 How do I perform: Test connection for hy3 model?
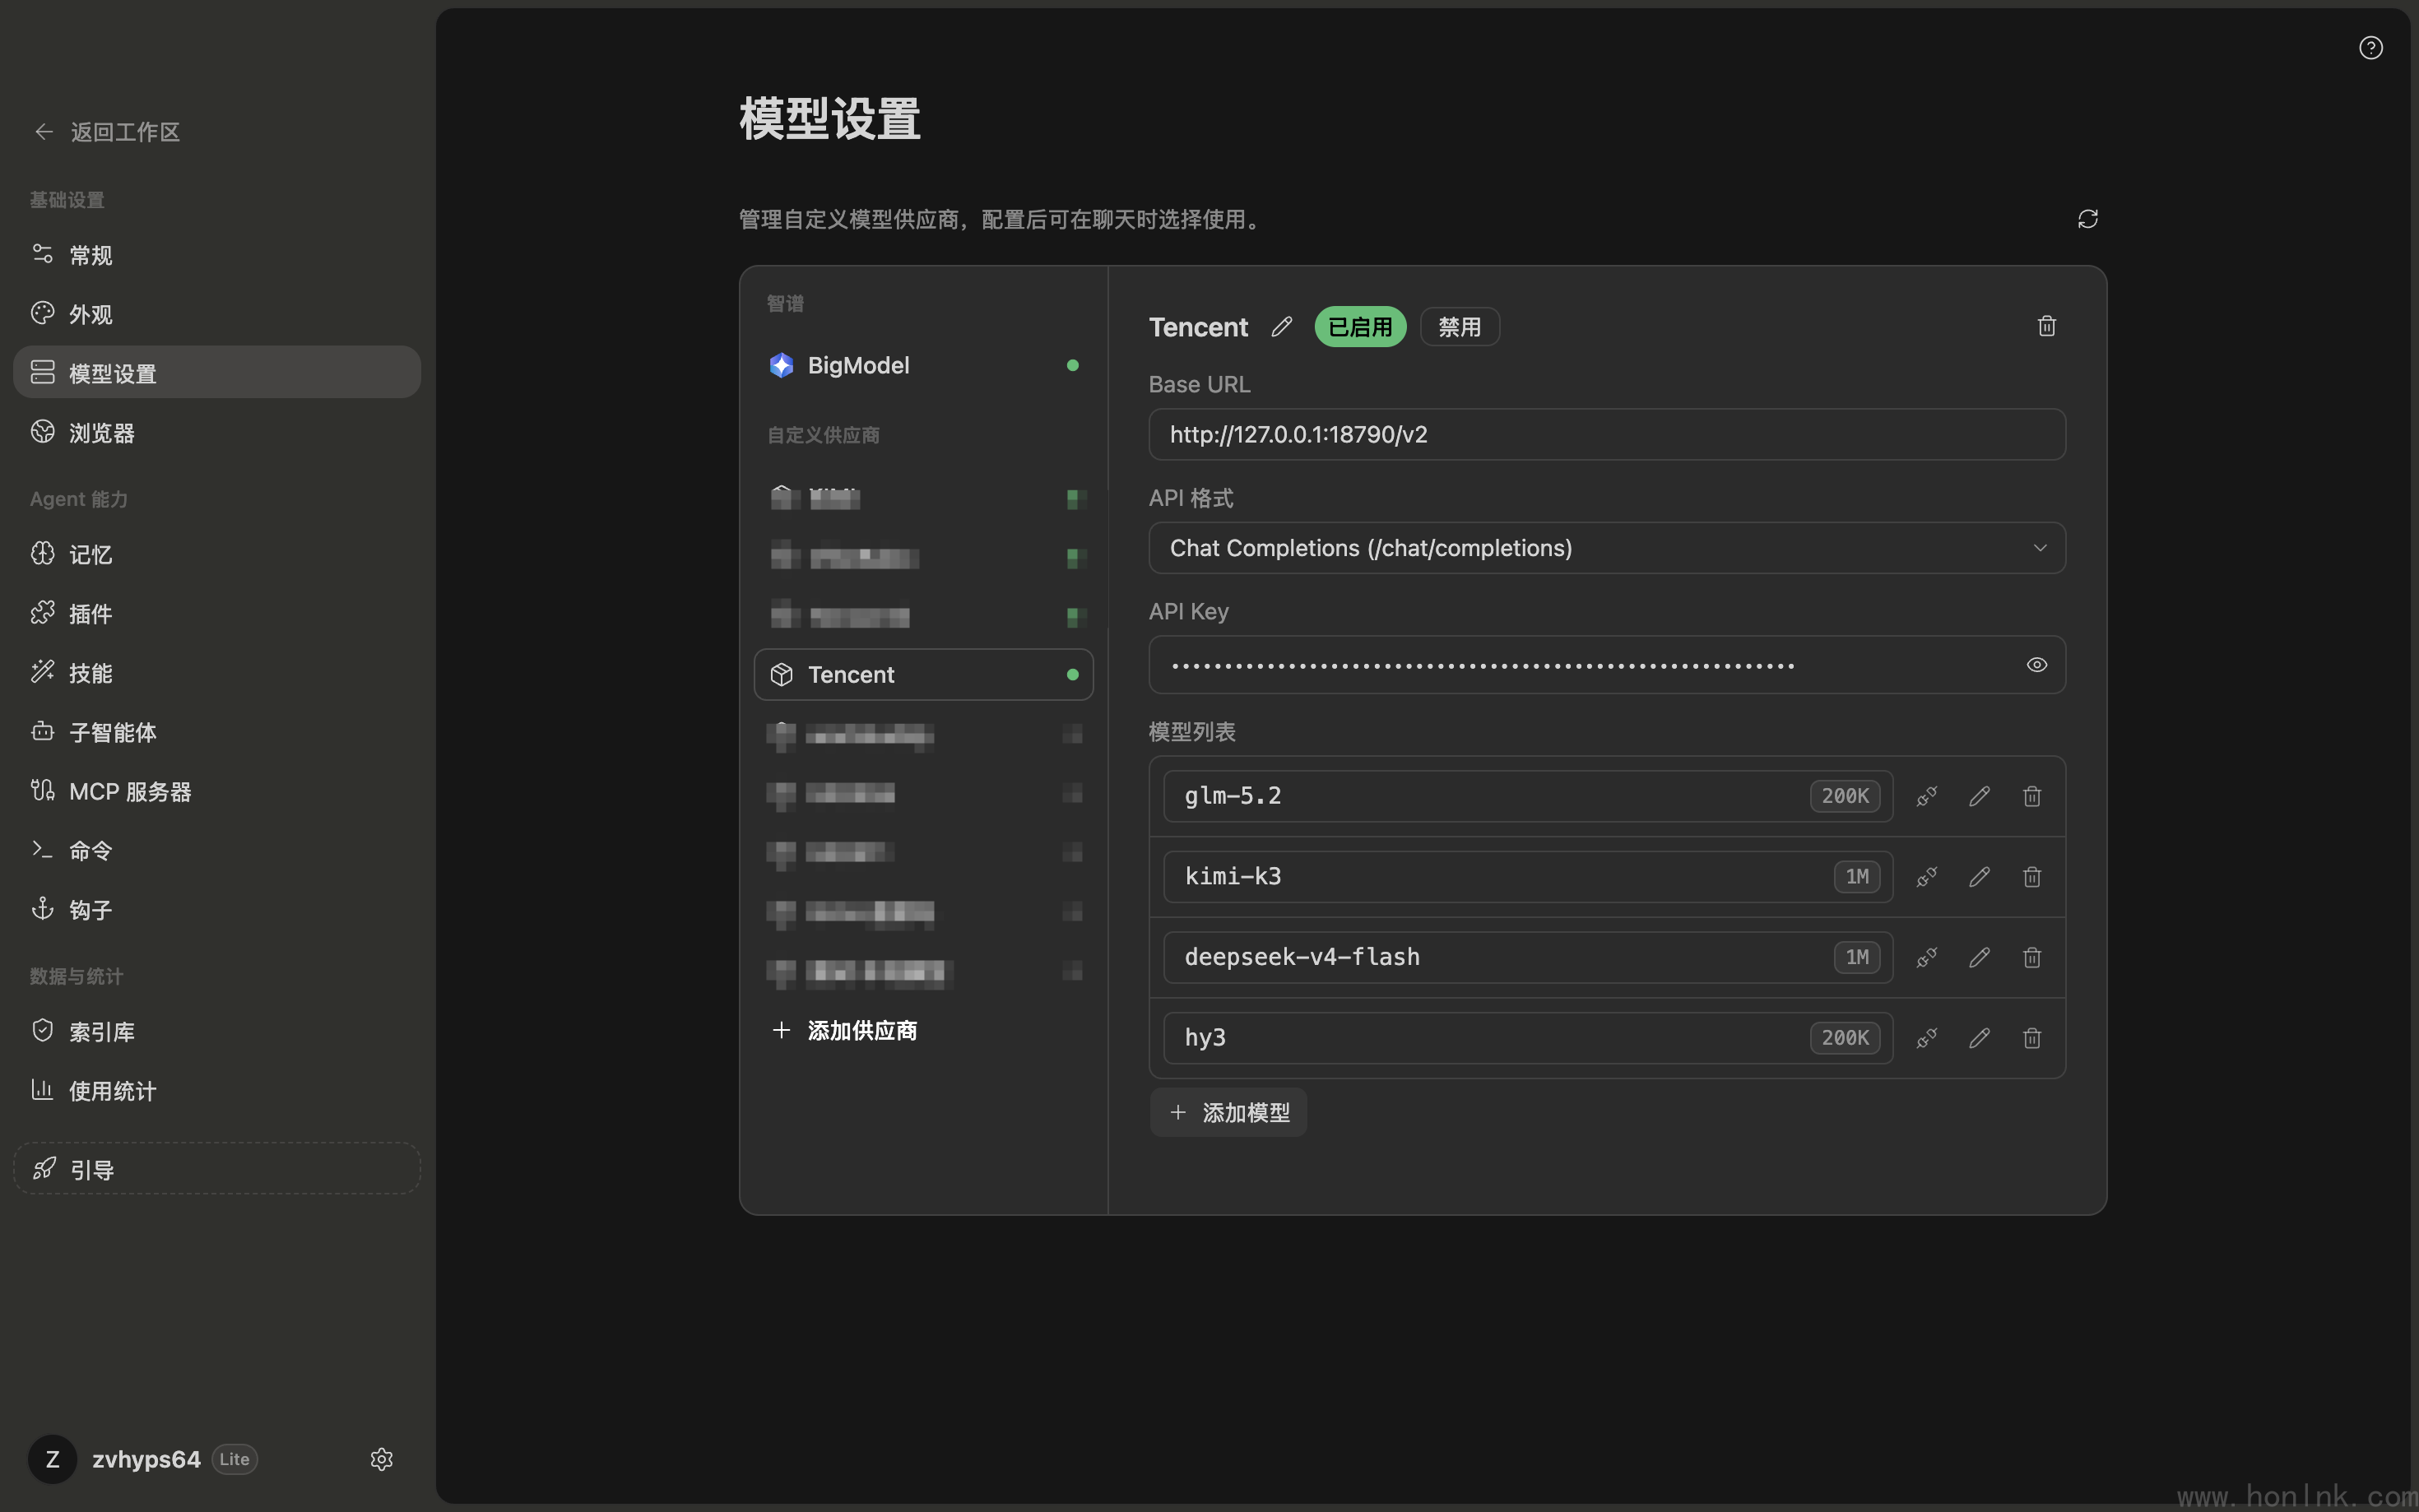[x=1926, y=1038]
